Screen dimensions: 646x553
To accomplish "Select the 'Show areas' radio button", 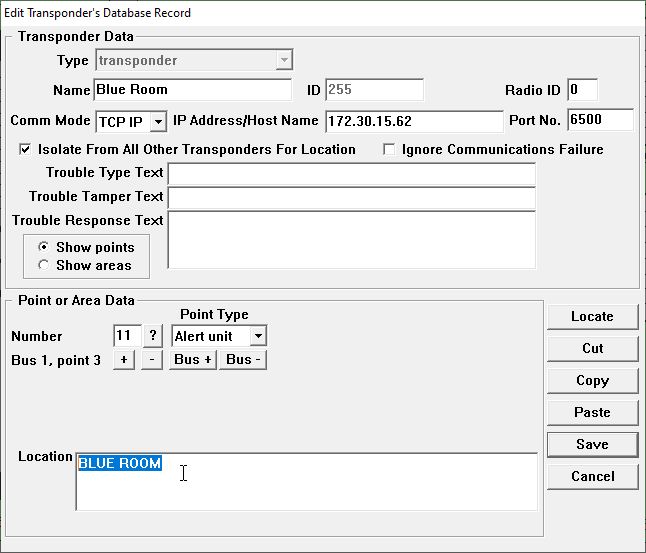I will coord(43,265).
